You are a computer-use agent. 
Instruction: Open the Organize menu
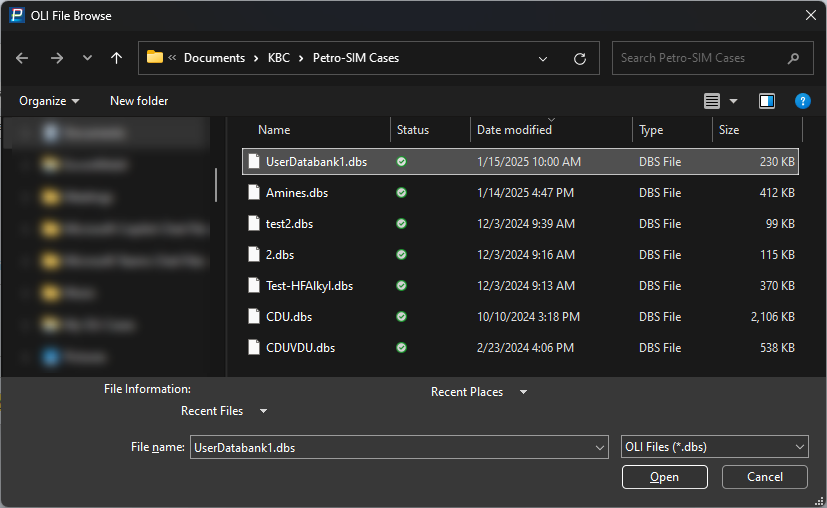coord(49,101)
